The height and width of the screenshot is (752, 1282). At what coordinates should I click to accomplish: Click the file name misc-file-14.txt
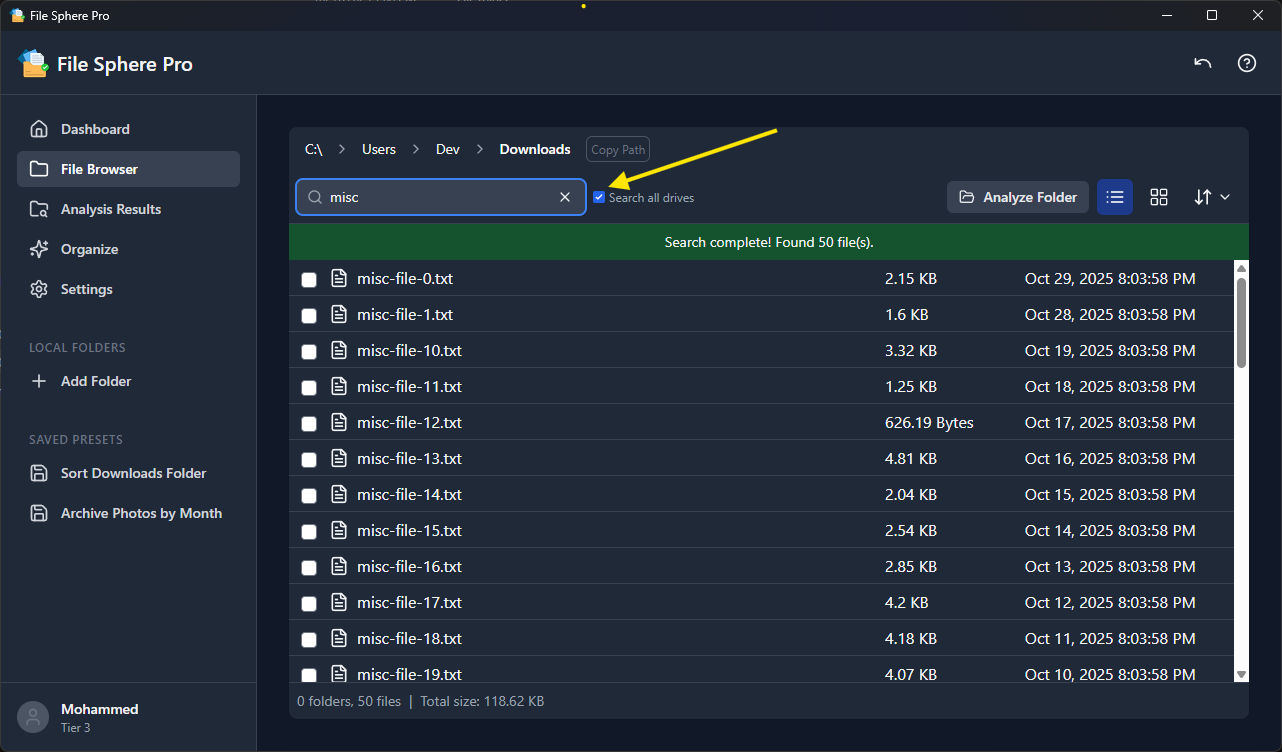point(409,494)
